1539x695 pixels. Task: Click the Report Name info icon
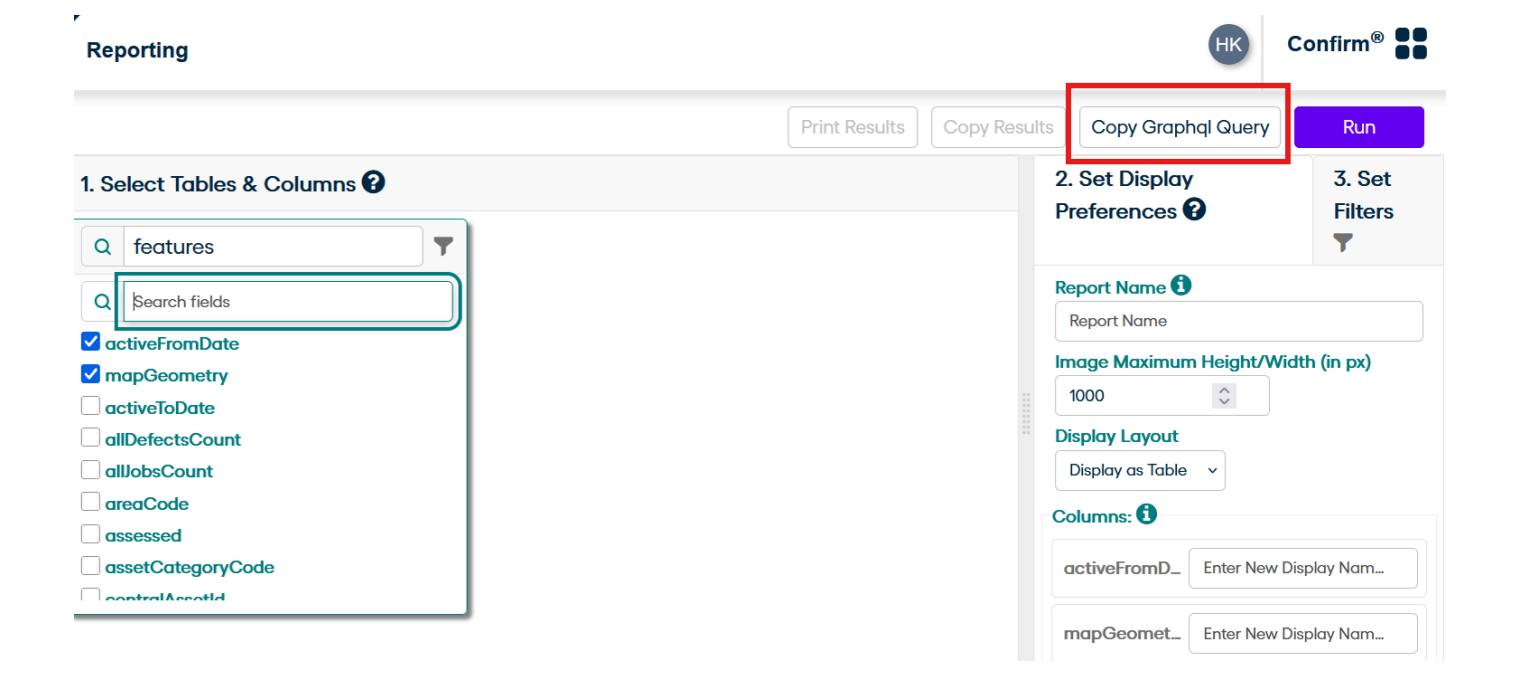[x=1181, y=286]
